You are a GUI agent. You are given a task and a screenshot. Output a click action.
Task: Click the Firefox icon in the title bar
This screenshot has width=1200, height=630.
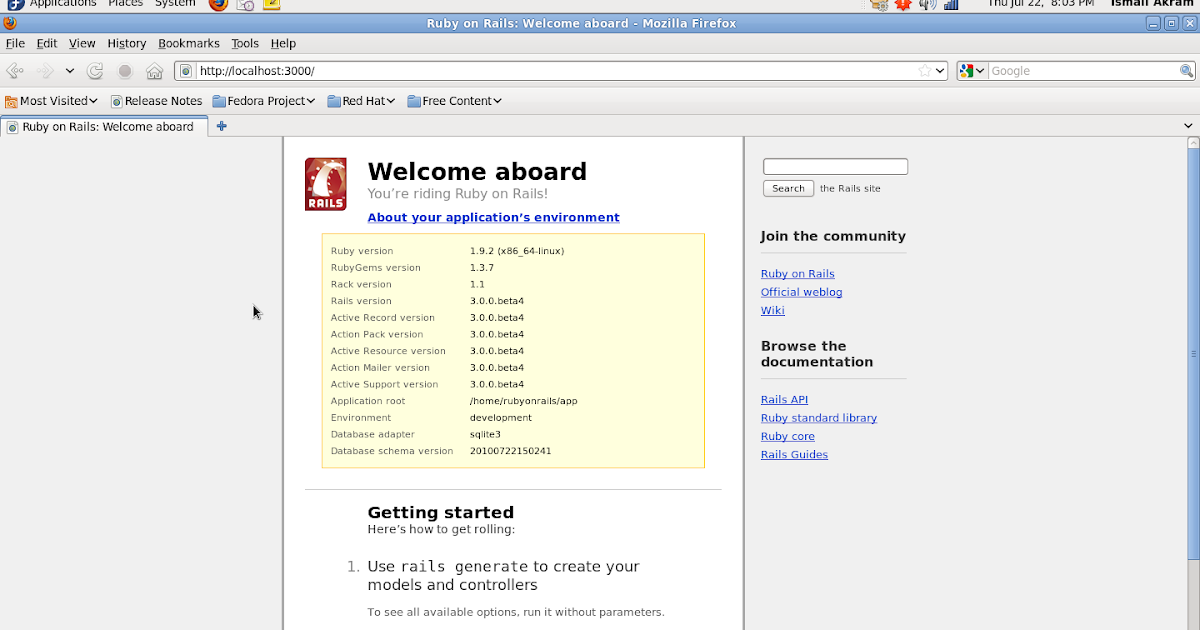pyautogui.click(x=9, y=23)
